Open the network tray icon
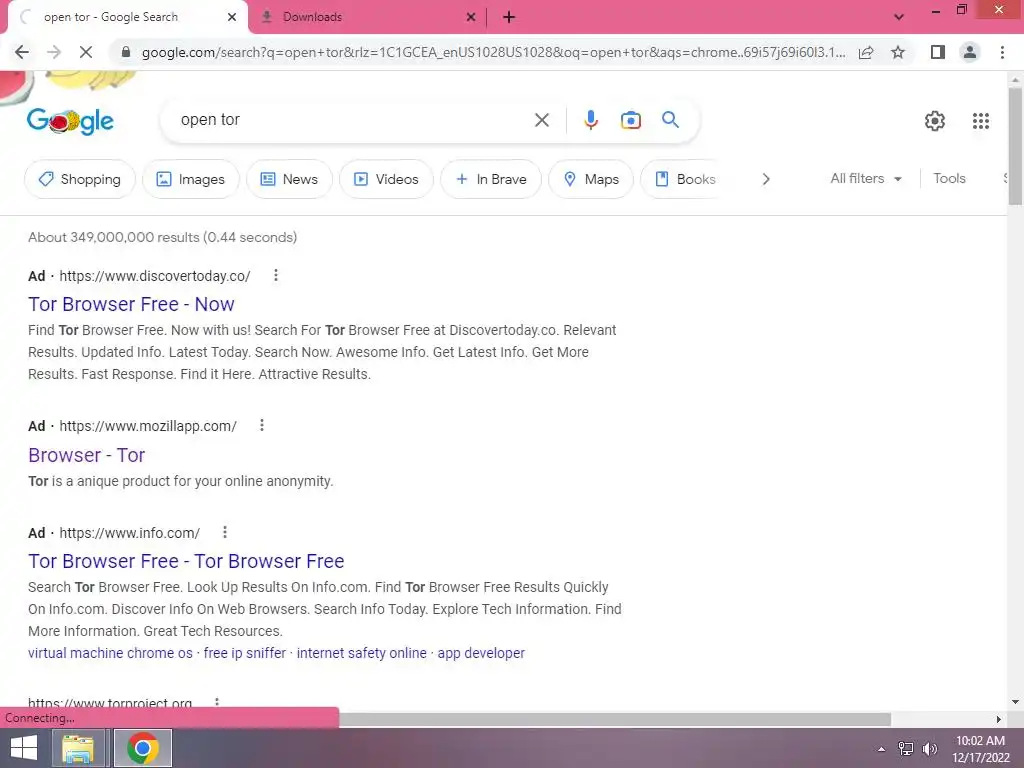 906,748
